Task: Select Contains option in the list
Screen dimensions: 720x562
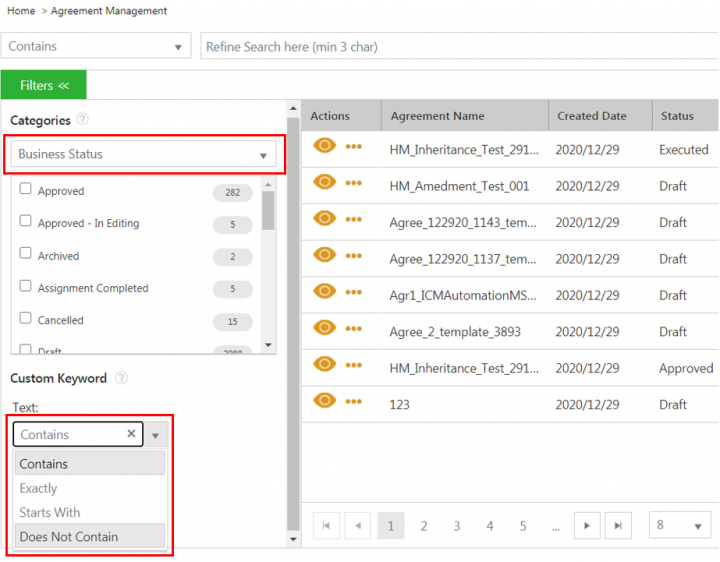Action: coord(90,463)
